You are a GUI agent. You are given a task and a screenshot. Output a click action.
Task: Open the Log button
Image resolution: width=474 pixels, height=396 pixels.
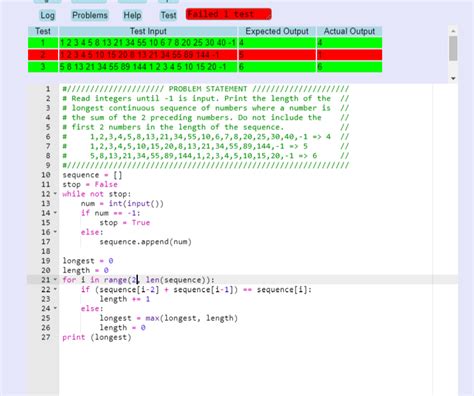pos(47,15)
